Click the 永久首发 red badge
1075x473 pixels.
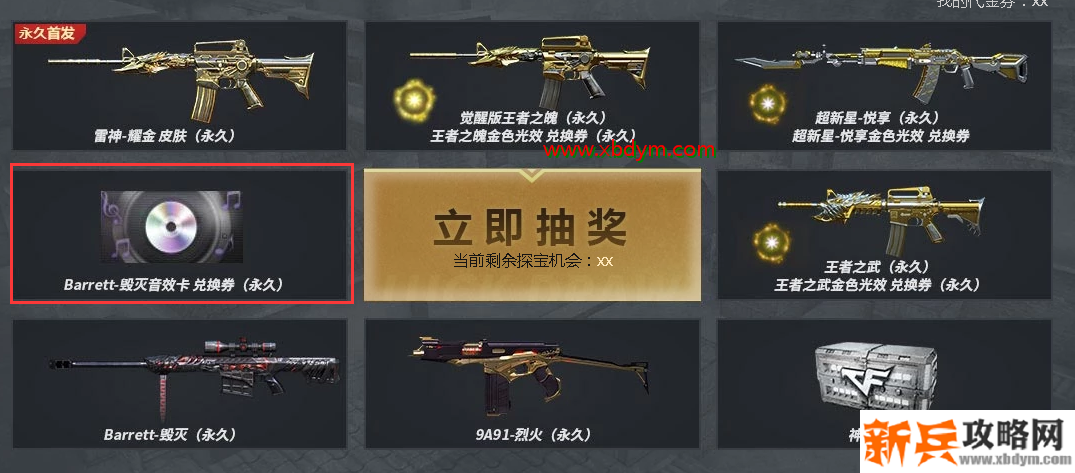[50, 34]
